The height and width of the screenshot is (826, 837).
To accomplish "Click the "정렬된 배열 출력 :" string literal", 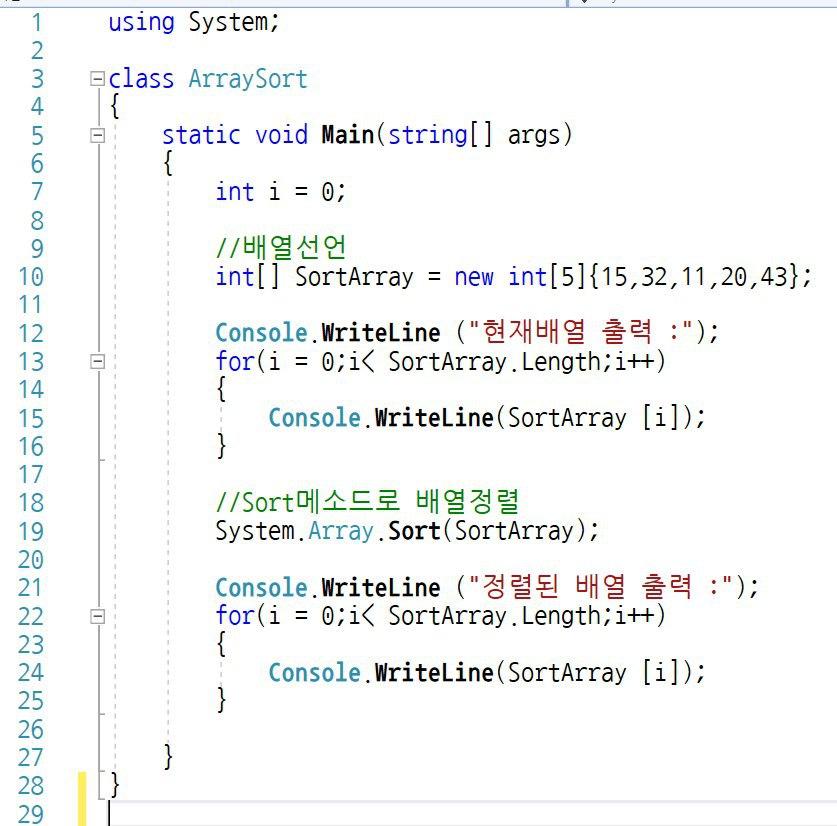I will (601, 586).
